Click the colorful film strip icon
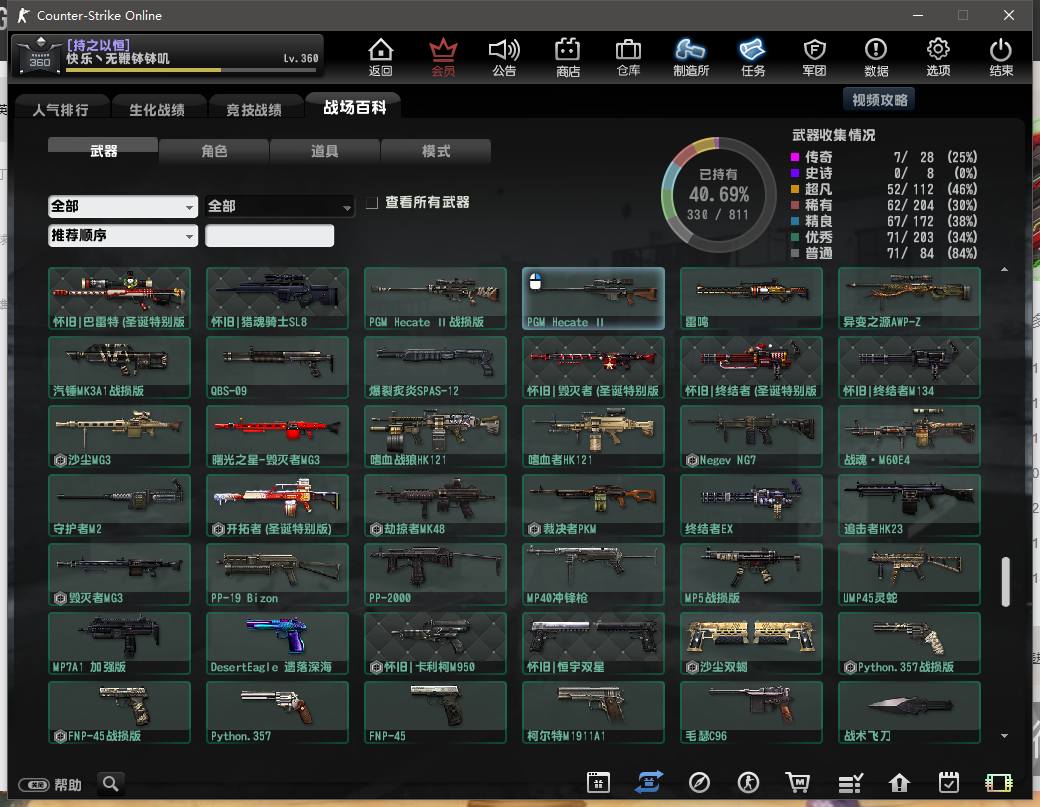The width and height of the screenshot is (1040, 807). pyautogui.click(x=998, y=782)
